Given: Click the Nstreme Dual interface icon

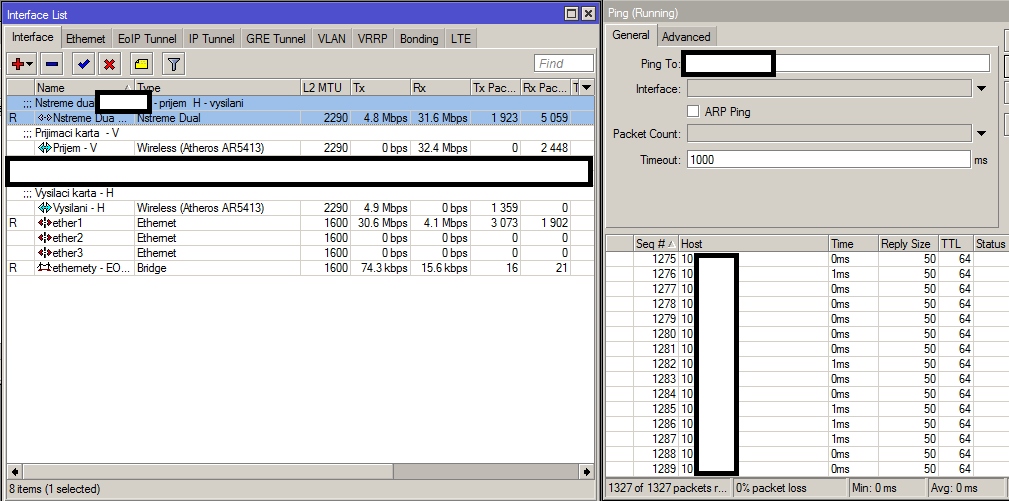Looking at the screenshot, I should 45,118.
